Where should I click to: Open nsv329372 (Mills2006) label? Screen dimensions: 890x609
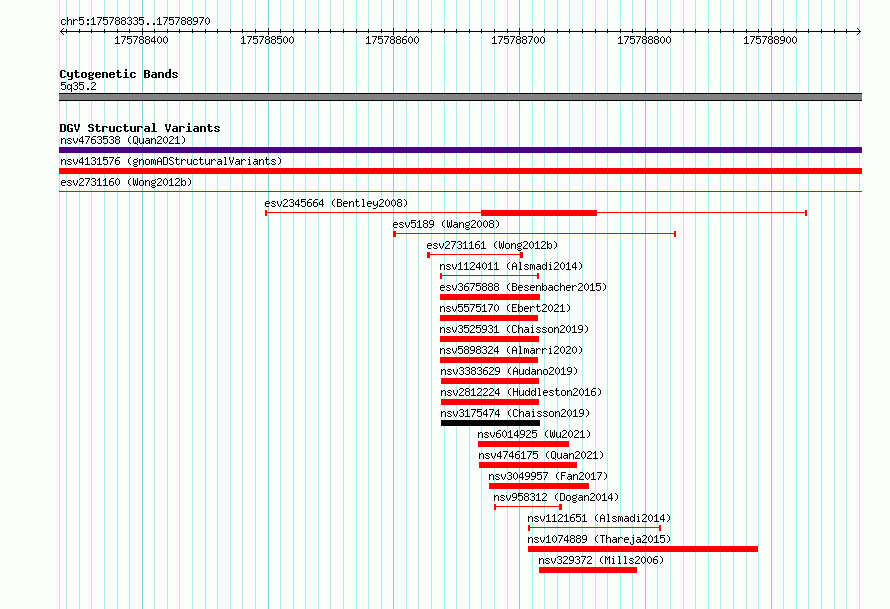click(x=601, y=560)
